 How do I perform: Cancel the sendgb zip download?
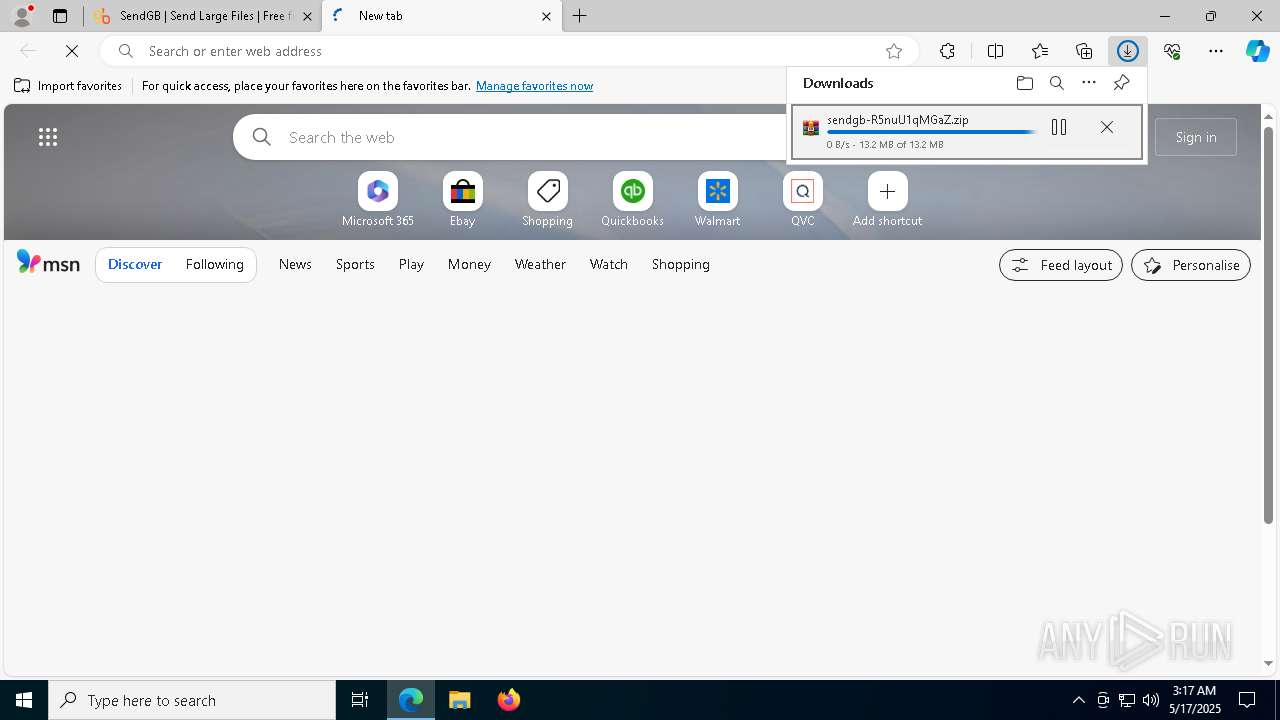point(1106,127)
